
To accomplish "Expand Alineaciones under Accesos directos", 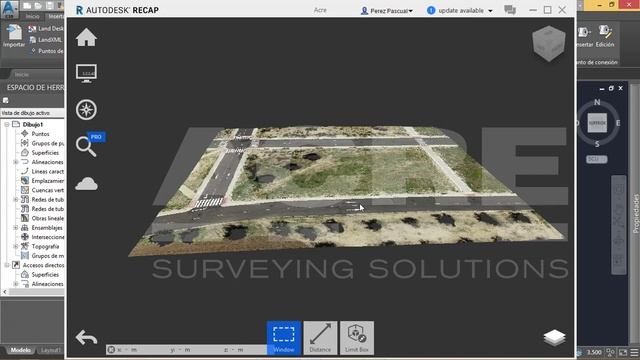I will [x=16, y=284].
